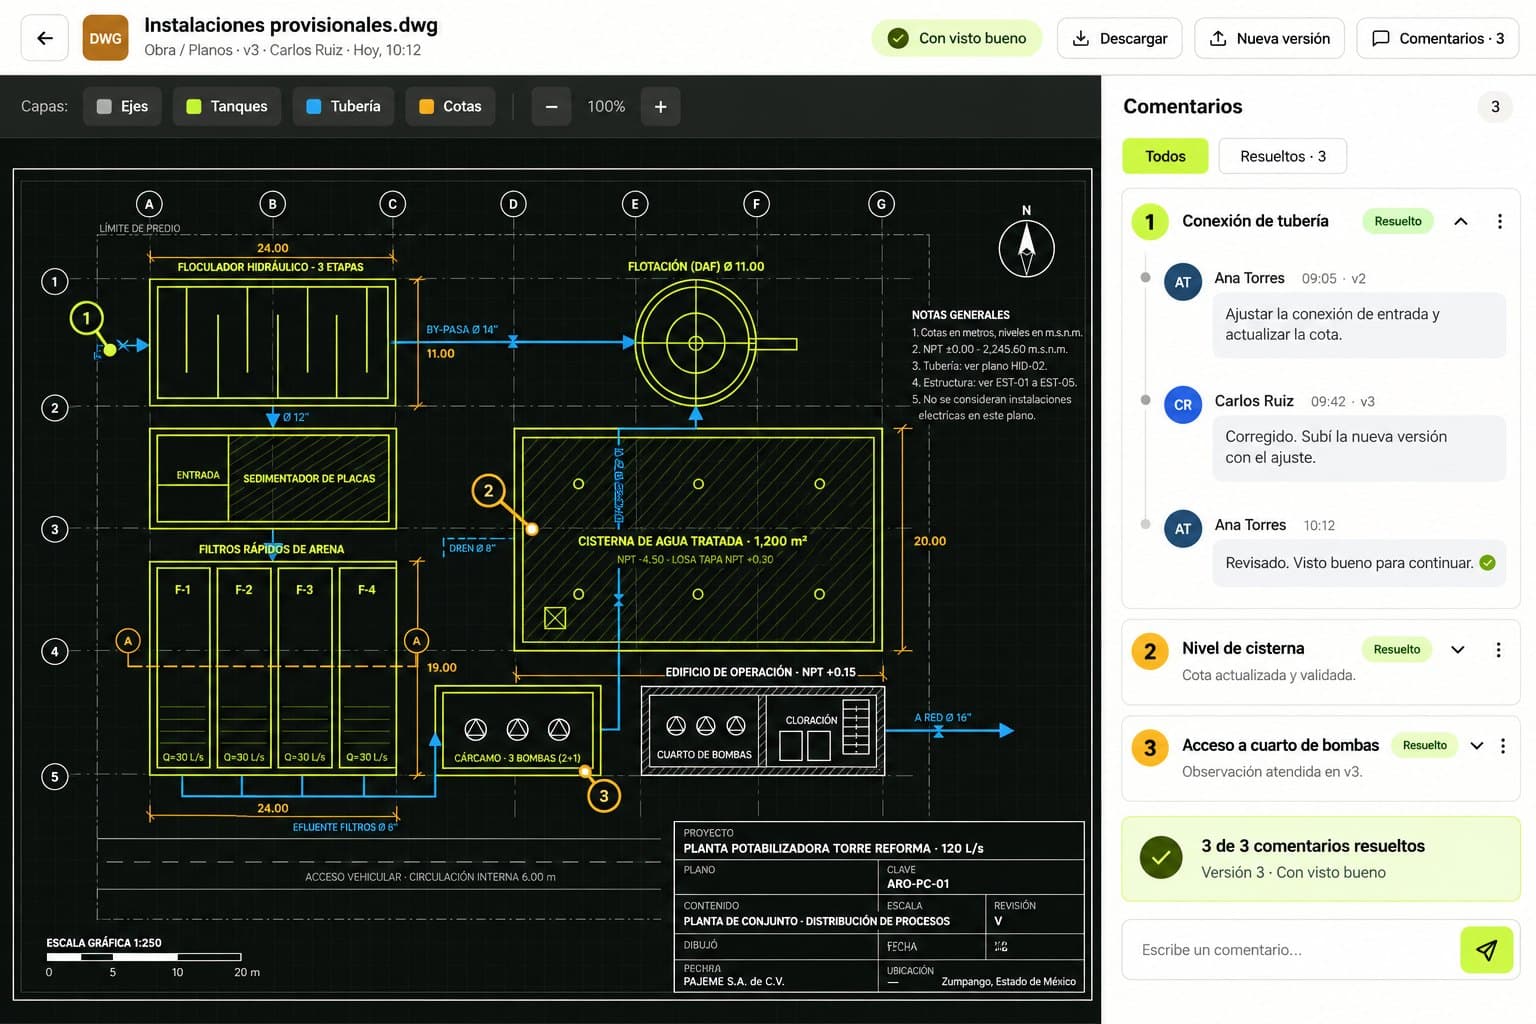The width and height of the screenshot is (1536, 1024).
Task: Open options menu for Acceso a cuarto de bombas
Action: click(1502, 746)
